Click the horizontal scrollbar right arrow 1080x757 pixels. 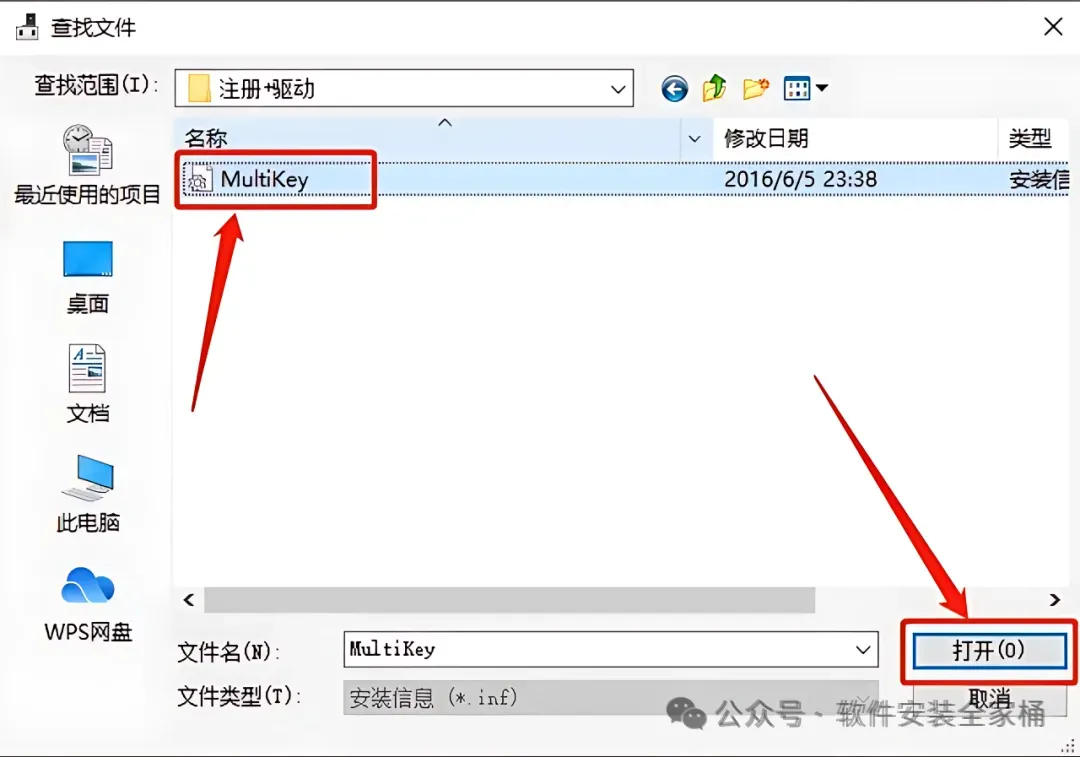pyautogui.click(x=1055, y=600)
